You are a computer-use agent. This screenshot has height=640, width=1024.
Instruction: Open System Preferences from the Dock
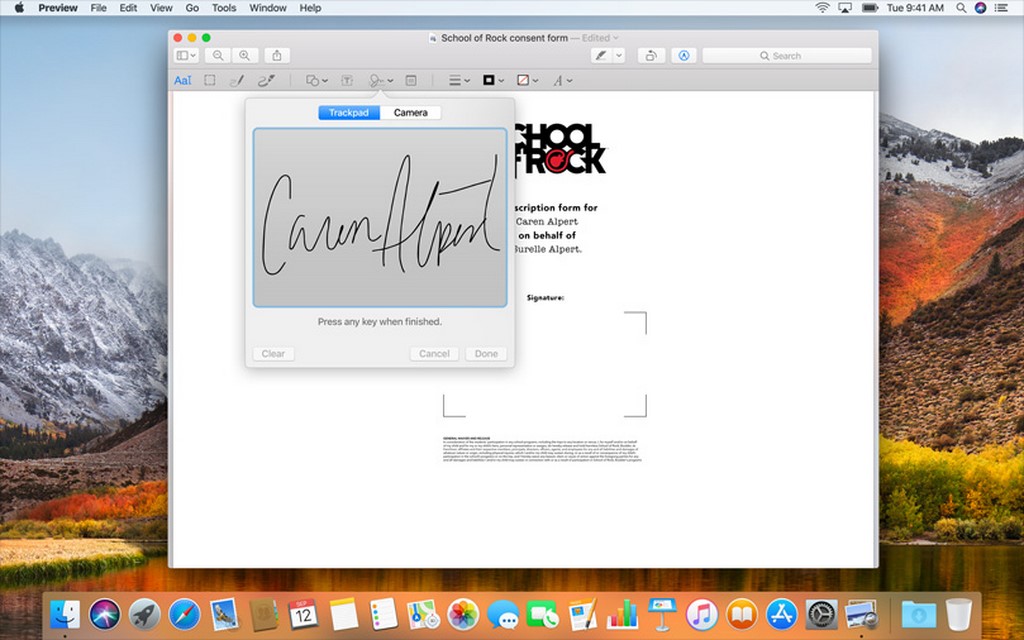pyautogui.click(x=822, y=615)
